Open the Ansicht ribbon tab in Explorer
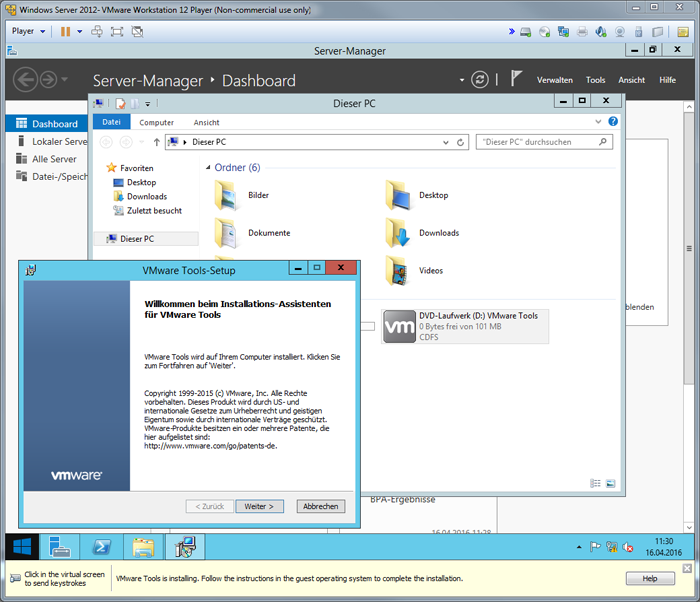 point(206,122)
